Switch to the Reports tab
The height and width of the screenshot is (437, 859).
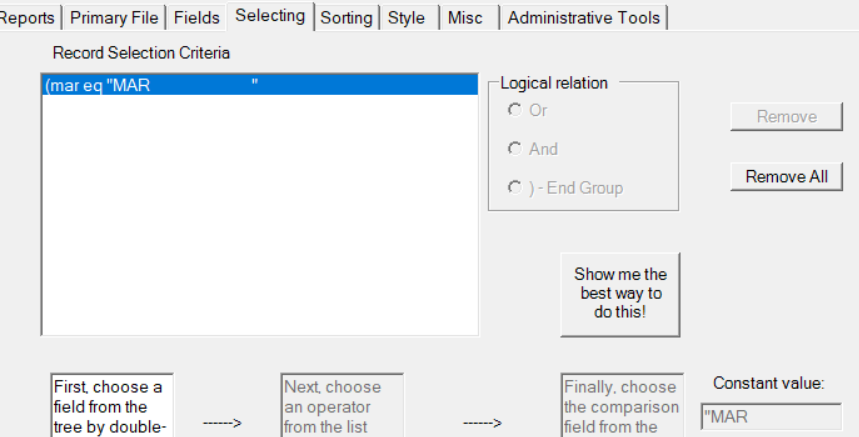tap(28, 18)
